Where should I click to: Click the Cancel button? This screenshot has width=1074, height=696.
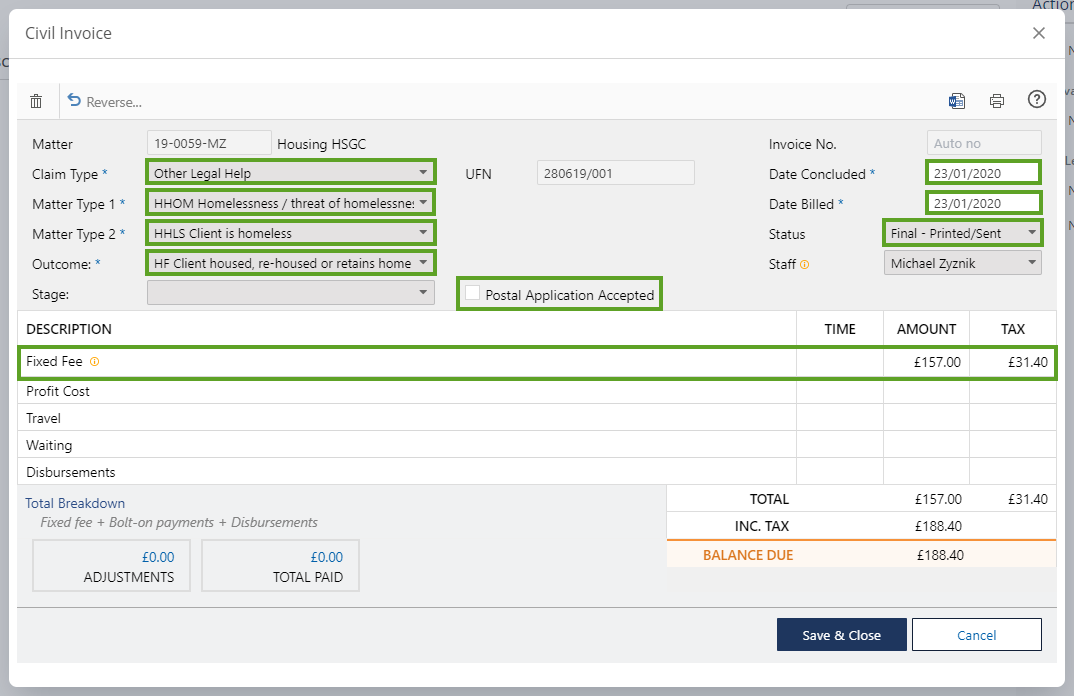click(x=976, y=635)
